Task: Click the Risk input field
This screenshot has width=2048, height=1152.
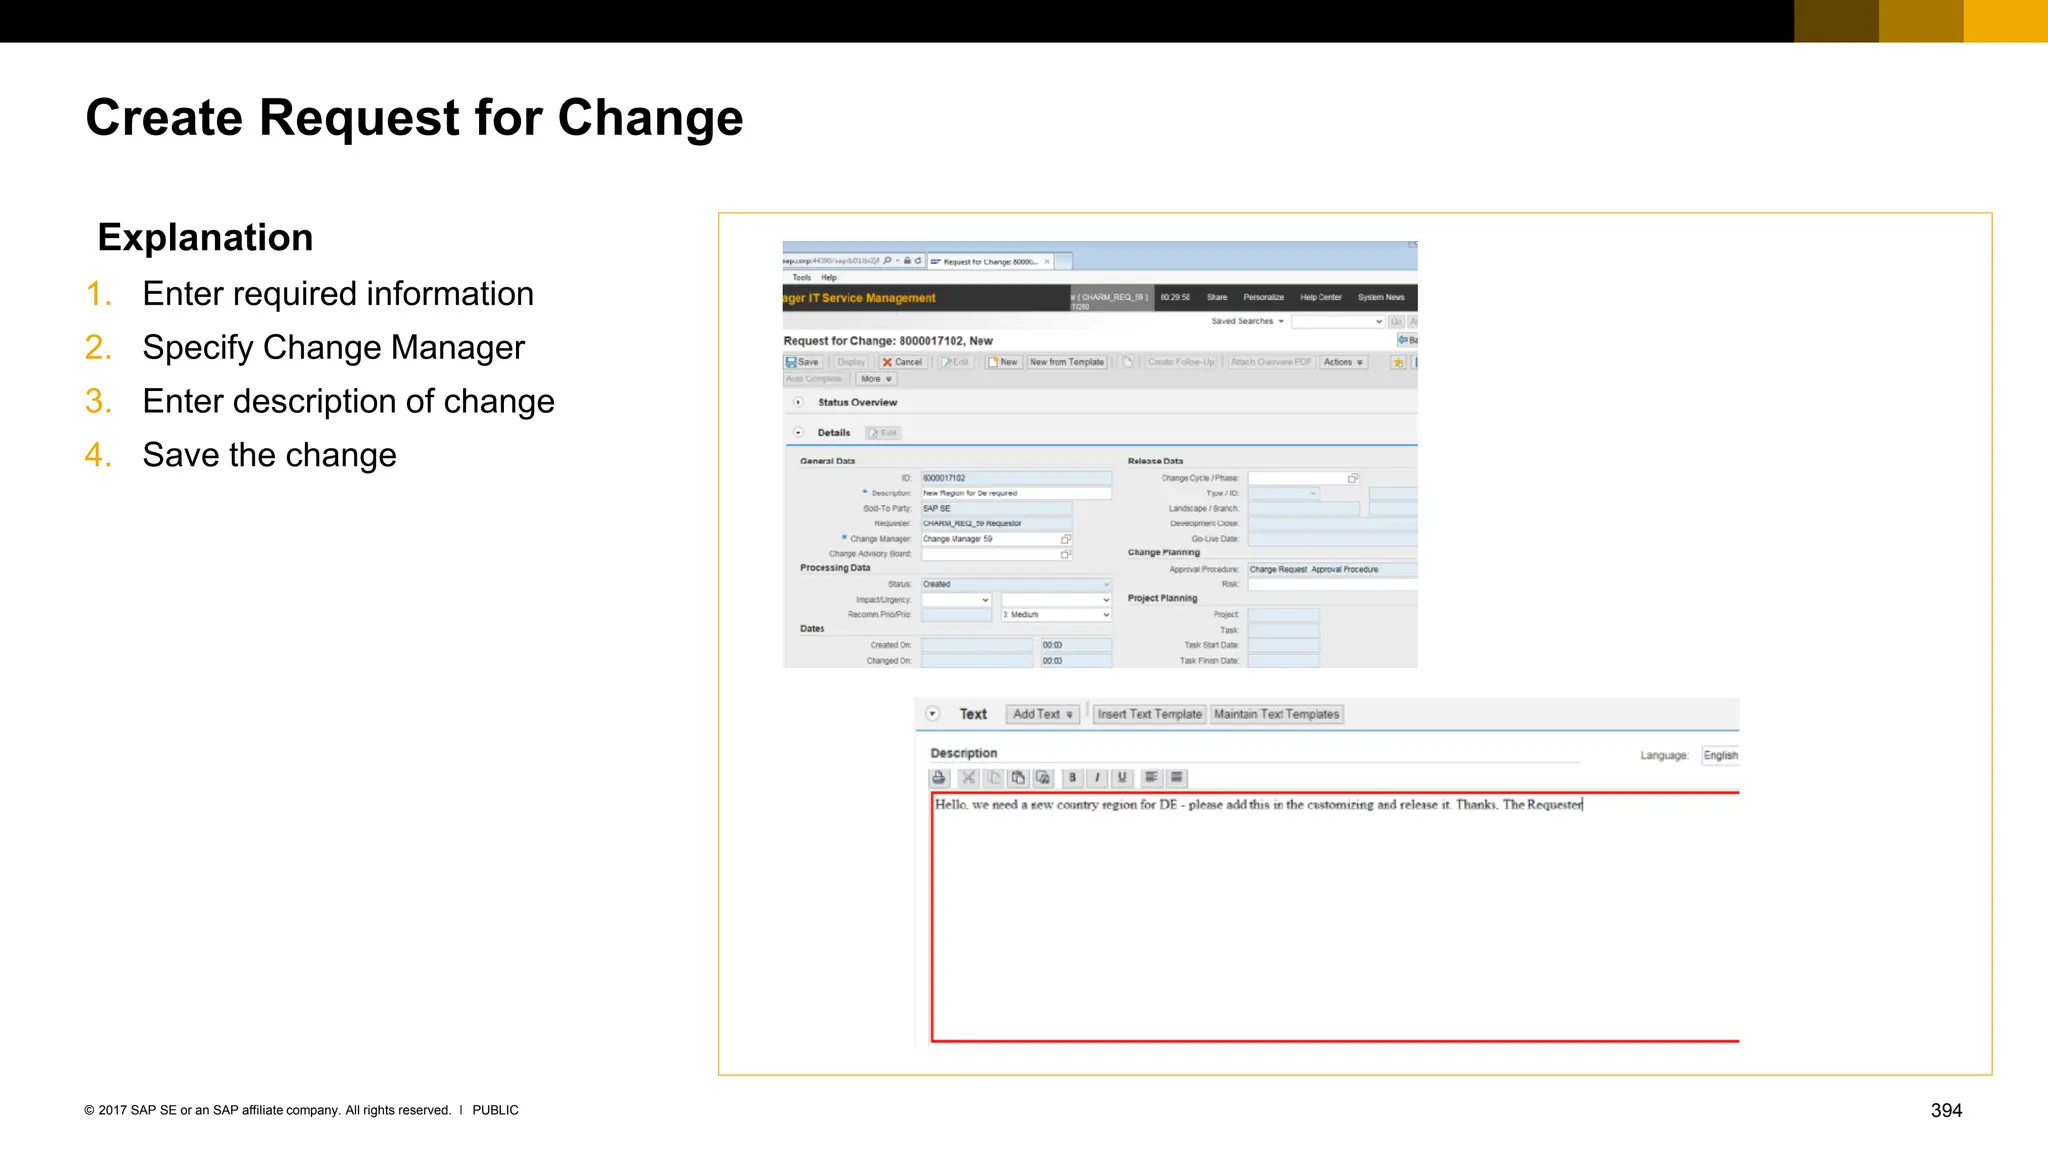Action: [1332, 584]
